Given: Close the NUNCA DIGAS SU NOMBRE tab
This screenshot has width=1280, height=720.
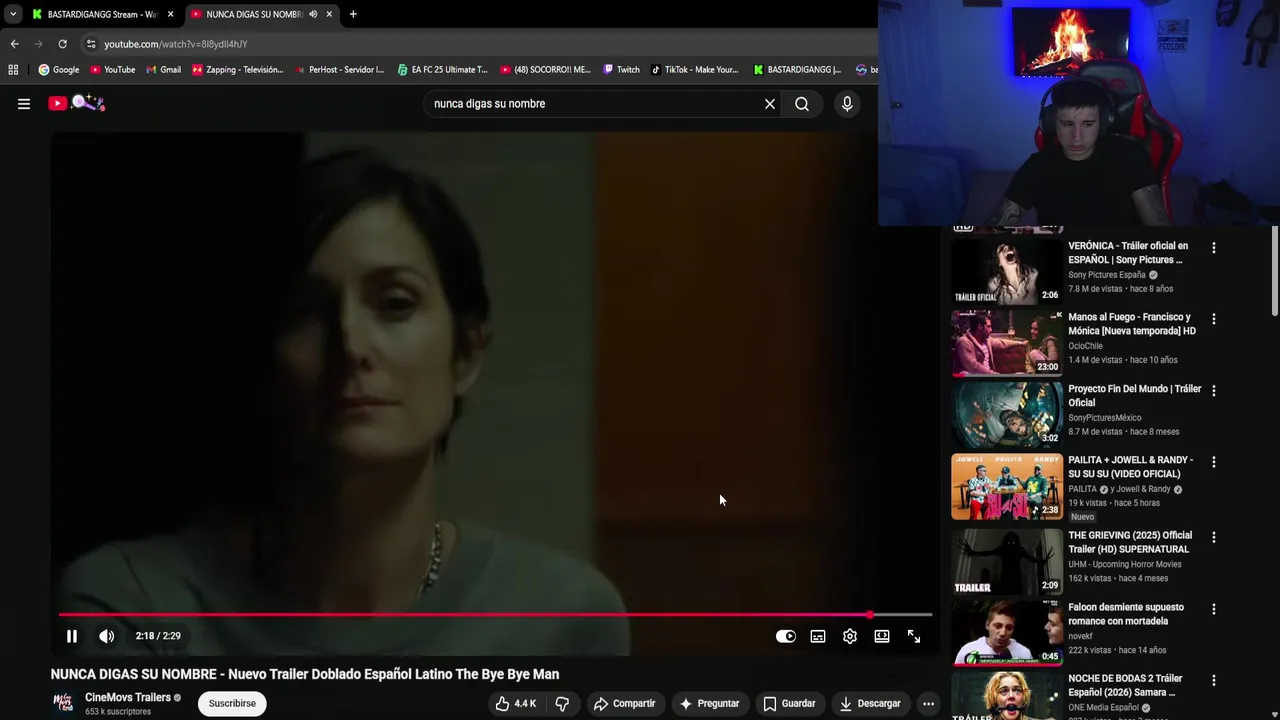Looking at the screenshot, I should [x=329, y=14].
